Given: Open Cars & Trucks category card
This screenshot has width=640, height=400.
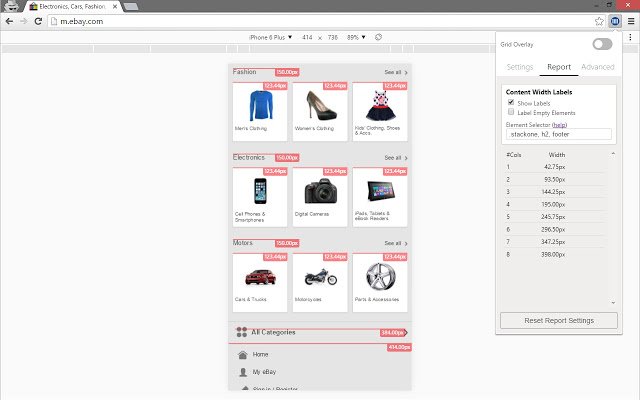Looking at the screenshot, I should pos(260,282).
